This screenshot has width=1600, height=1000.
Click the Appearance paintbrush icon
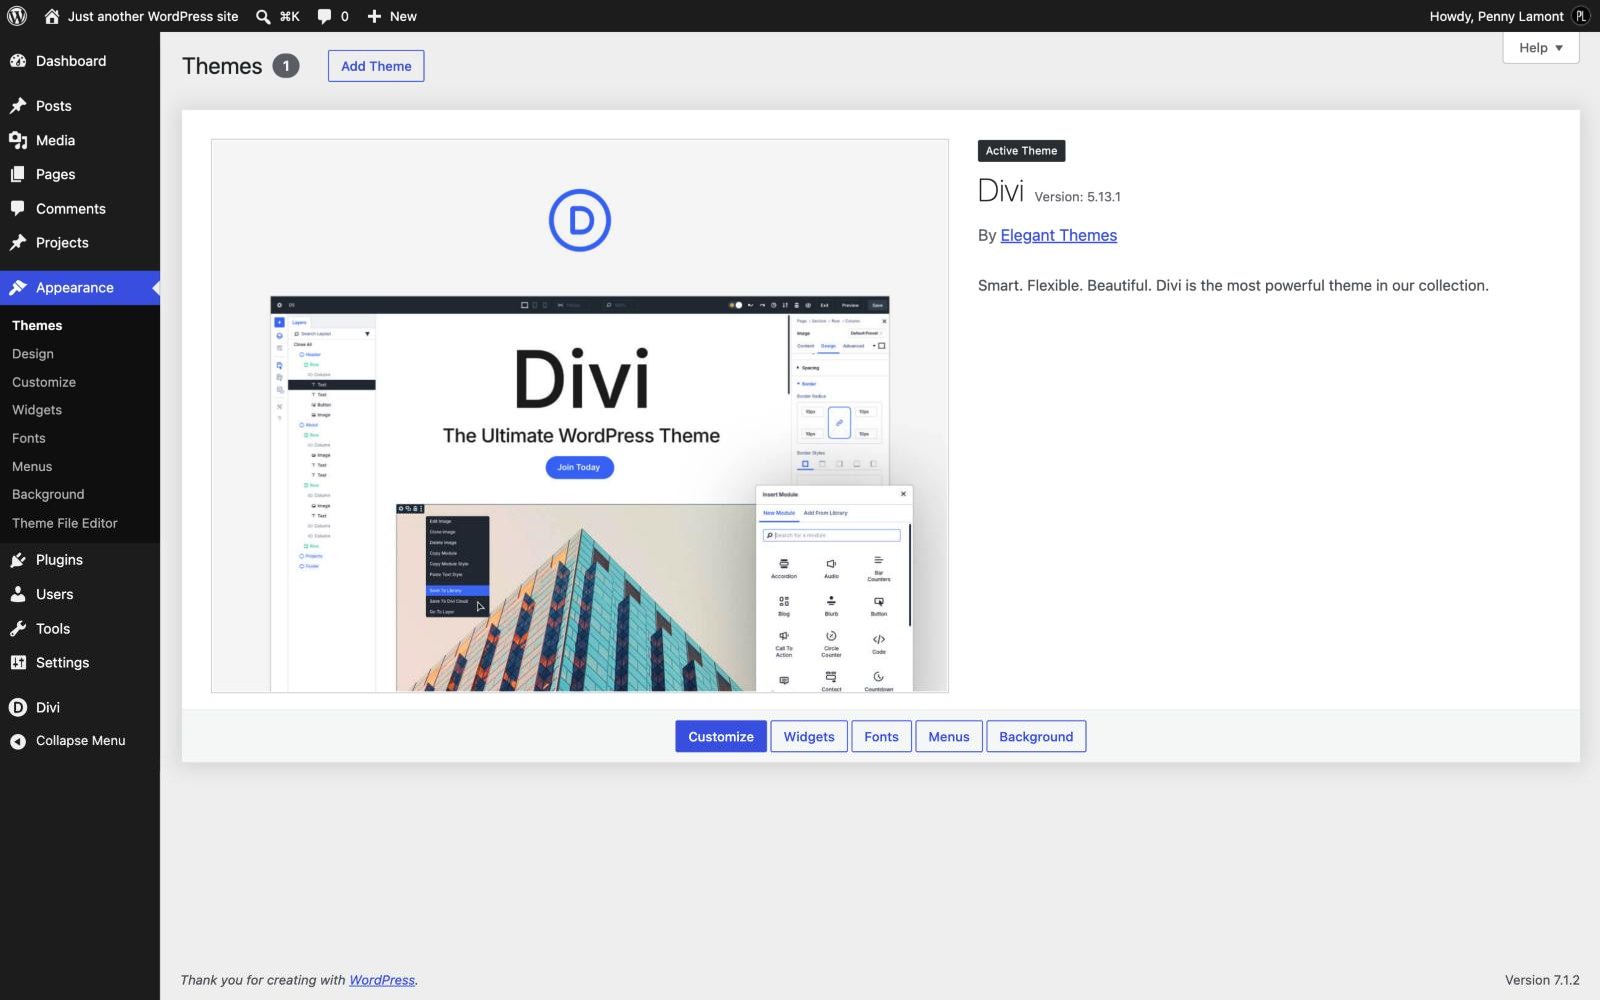(18, 288)
